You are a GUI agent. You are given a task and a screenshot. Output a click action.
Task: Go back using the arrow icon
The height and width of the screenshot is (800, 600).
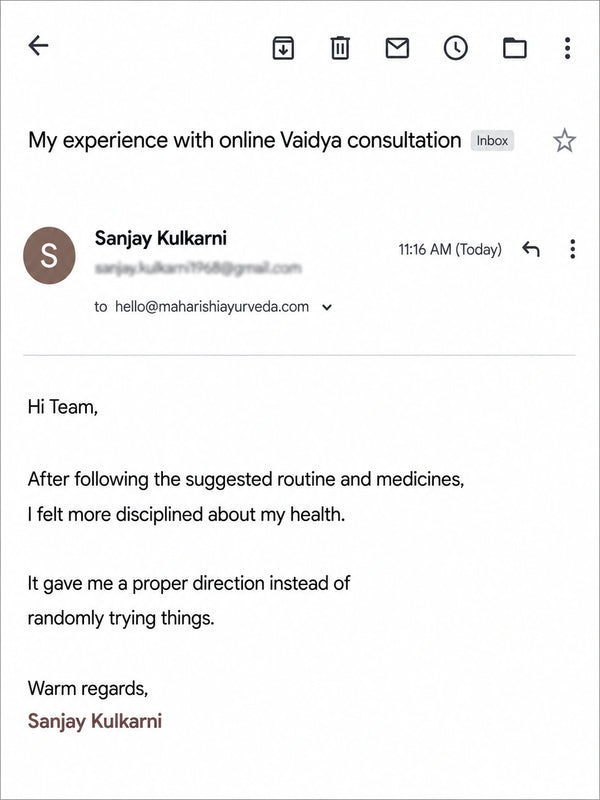click(x=38, y=46)
